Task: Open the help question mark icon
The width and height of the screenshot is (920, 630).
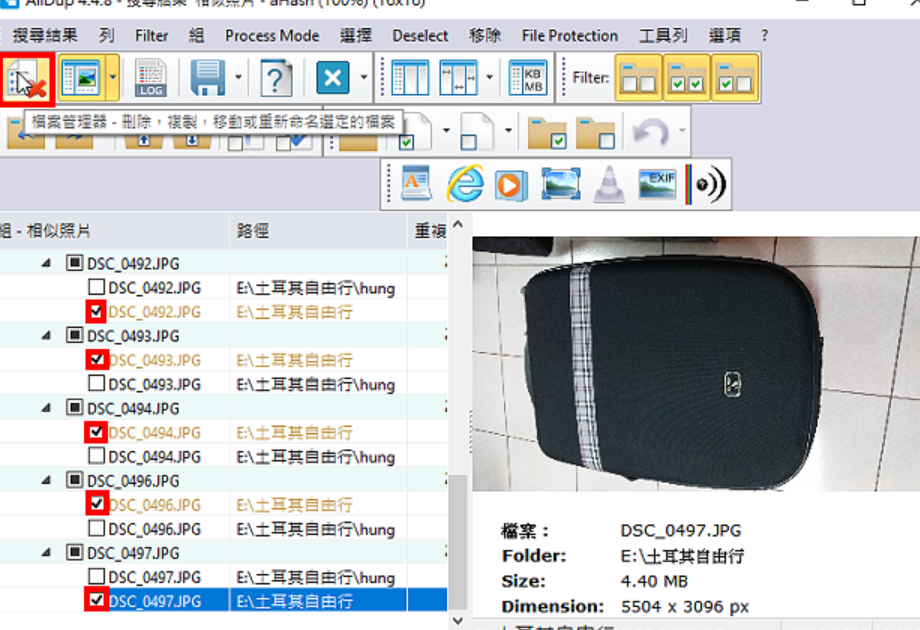Action: point(276,78)
